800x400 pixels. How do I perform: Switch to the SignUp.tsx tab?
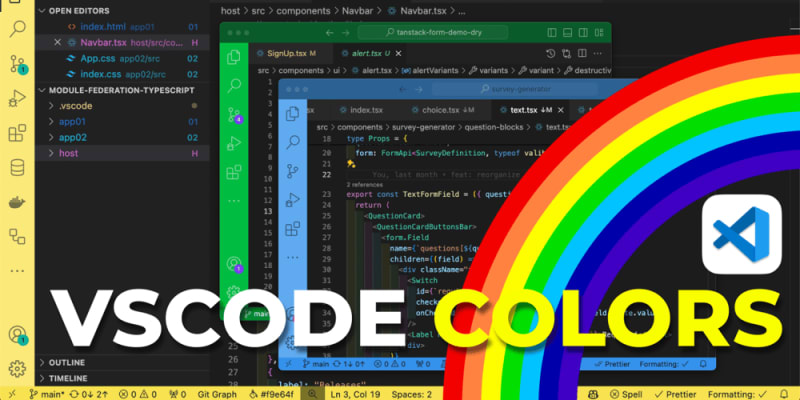click(x=290, y=52)
